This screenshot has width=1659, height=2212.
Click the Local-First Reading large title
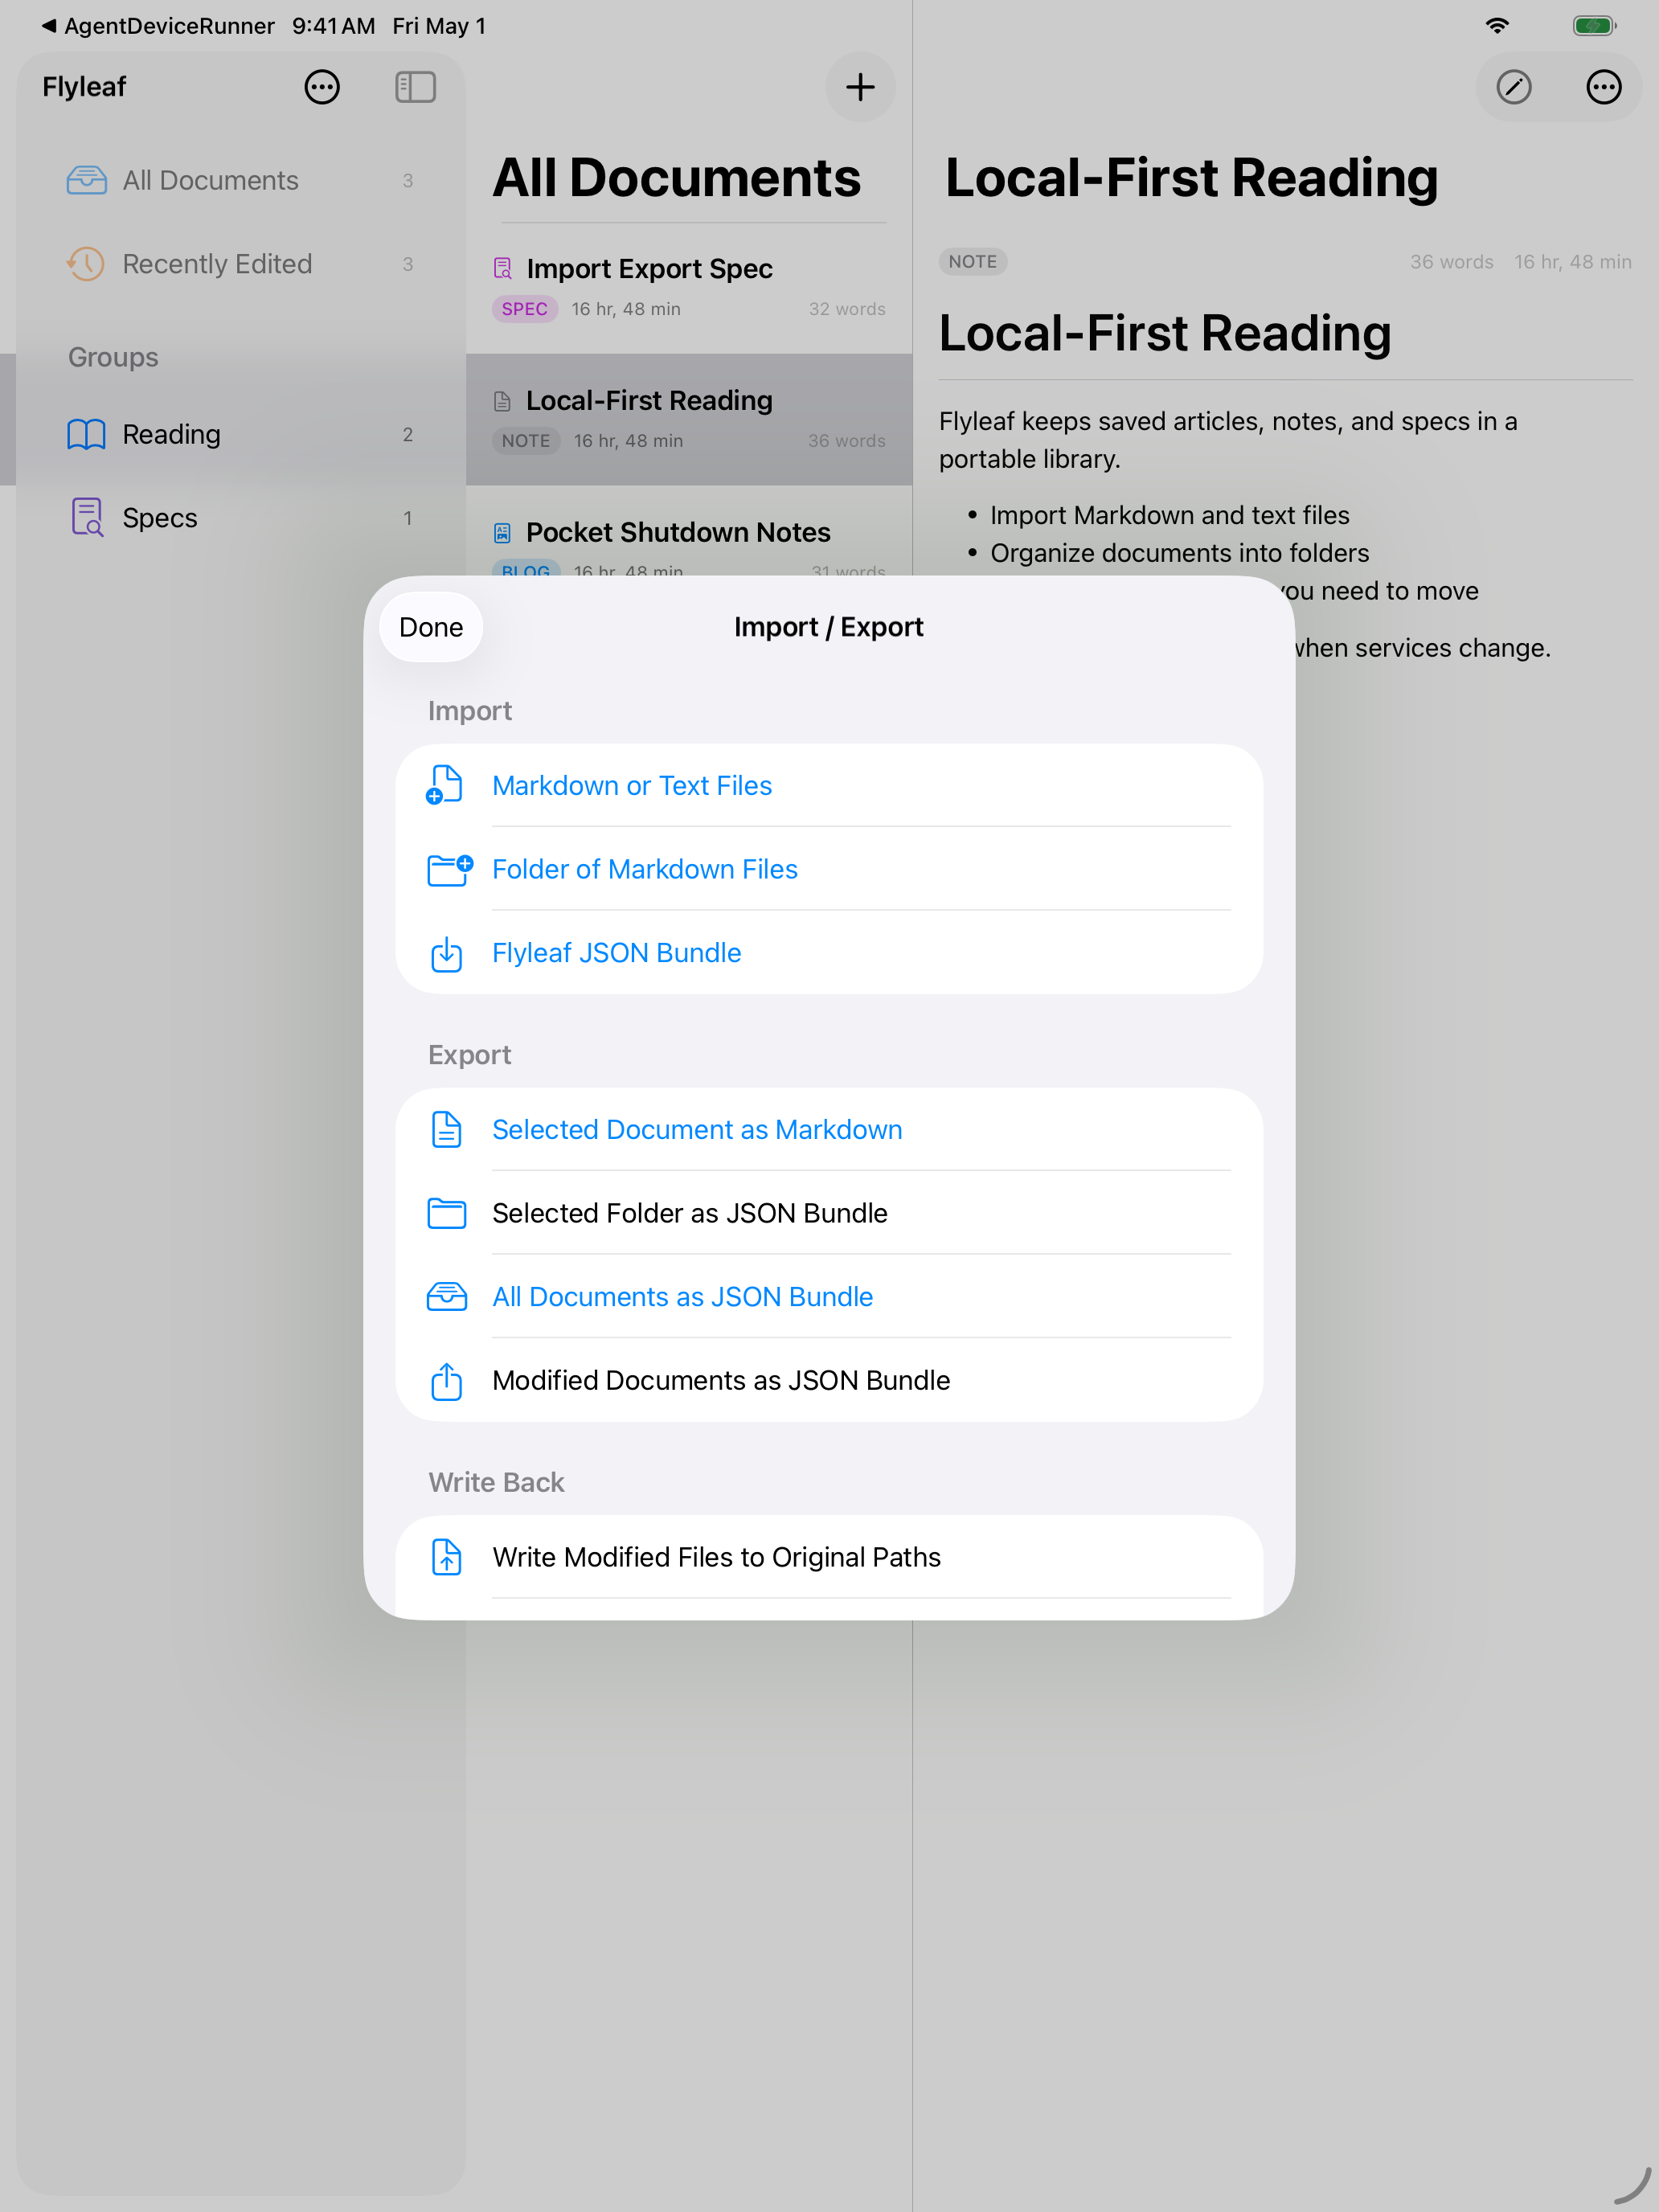point(1191,178)
